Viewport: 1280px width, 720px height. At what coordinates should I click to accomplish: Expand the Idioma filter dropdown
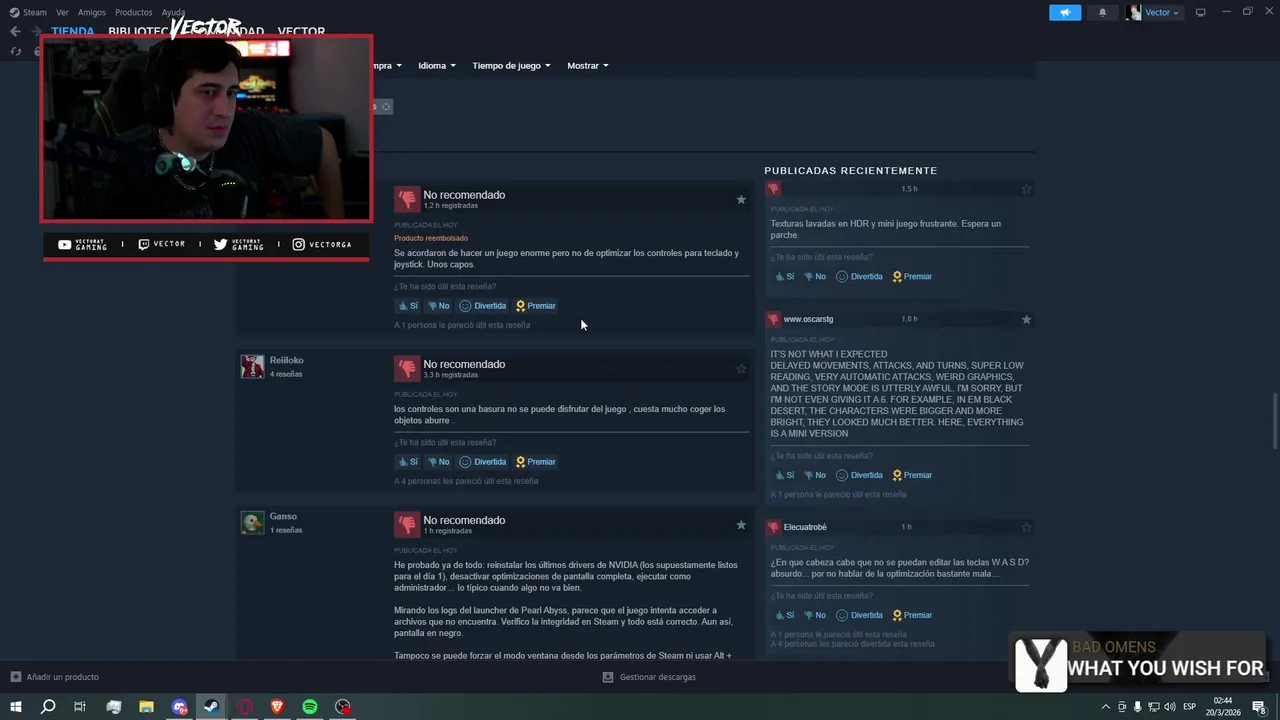[437, 66]
